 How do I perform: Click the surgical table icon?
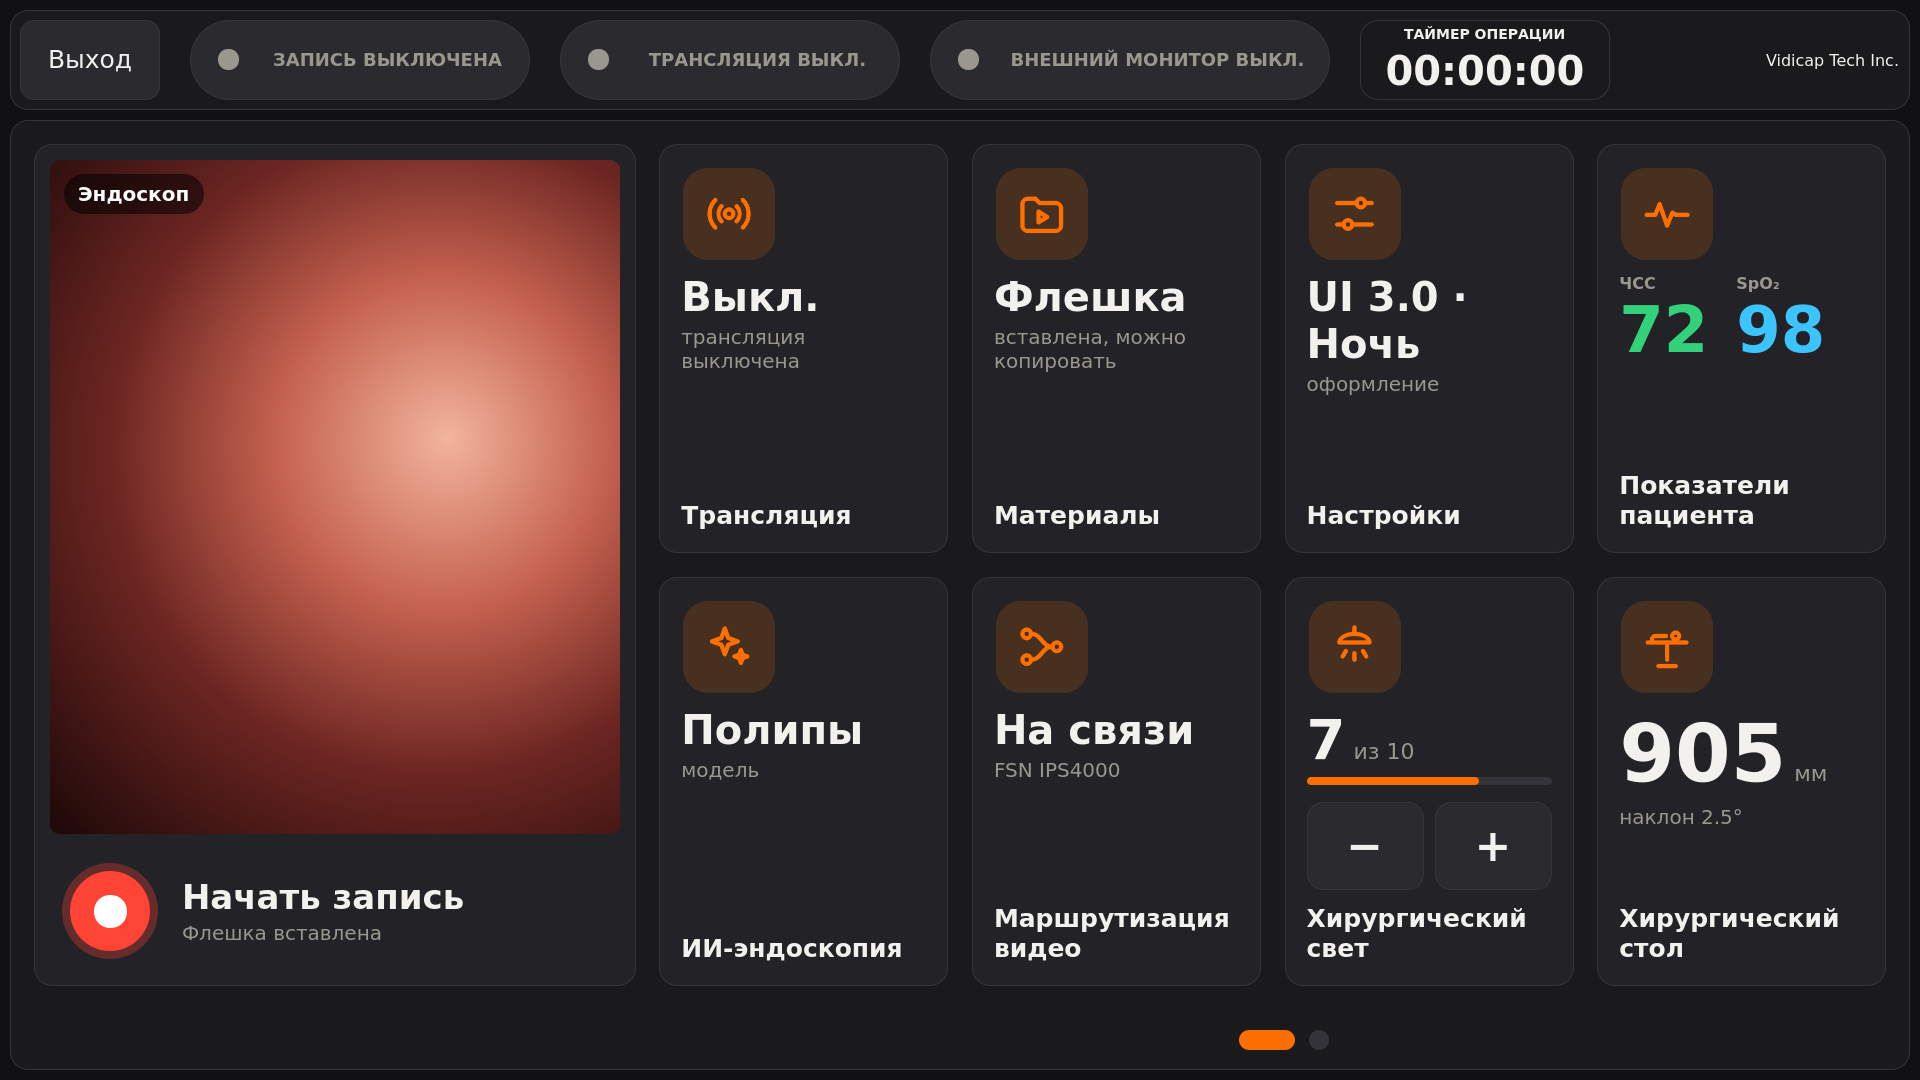click(x=1667, y=647)
